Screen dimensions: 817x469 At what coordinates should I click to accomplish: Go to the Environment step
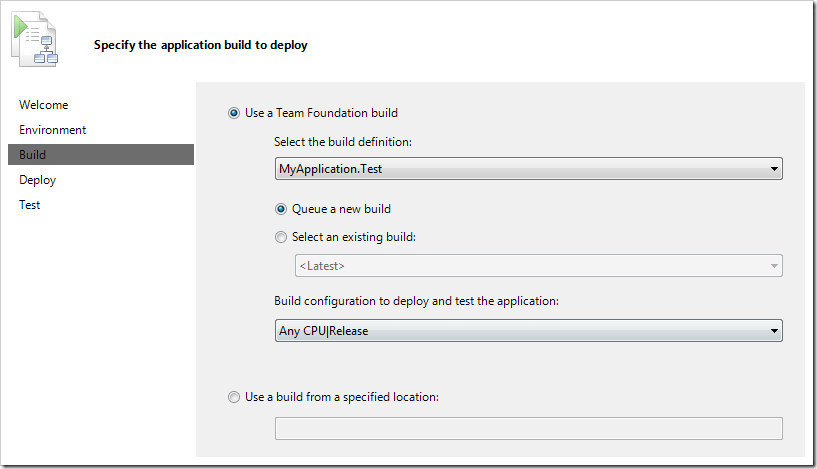[x=53, y=130]
